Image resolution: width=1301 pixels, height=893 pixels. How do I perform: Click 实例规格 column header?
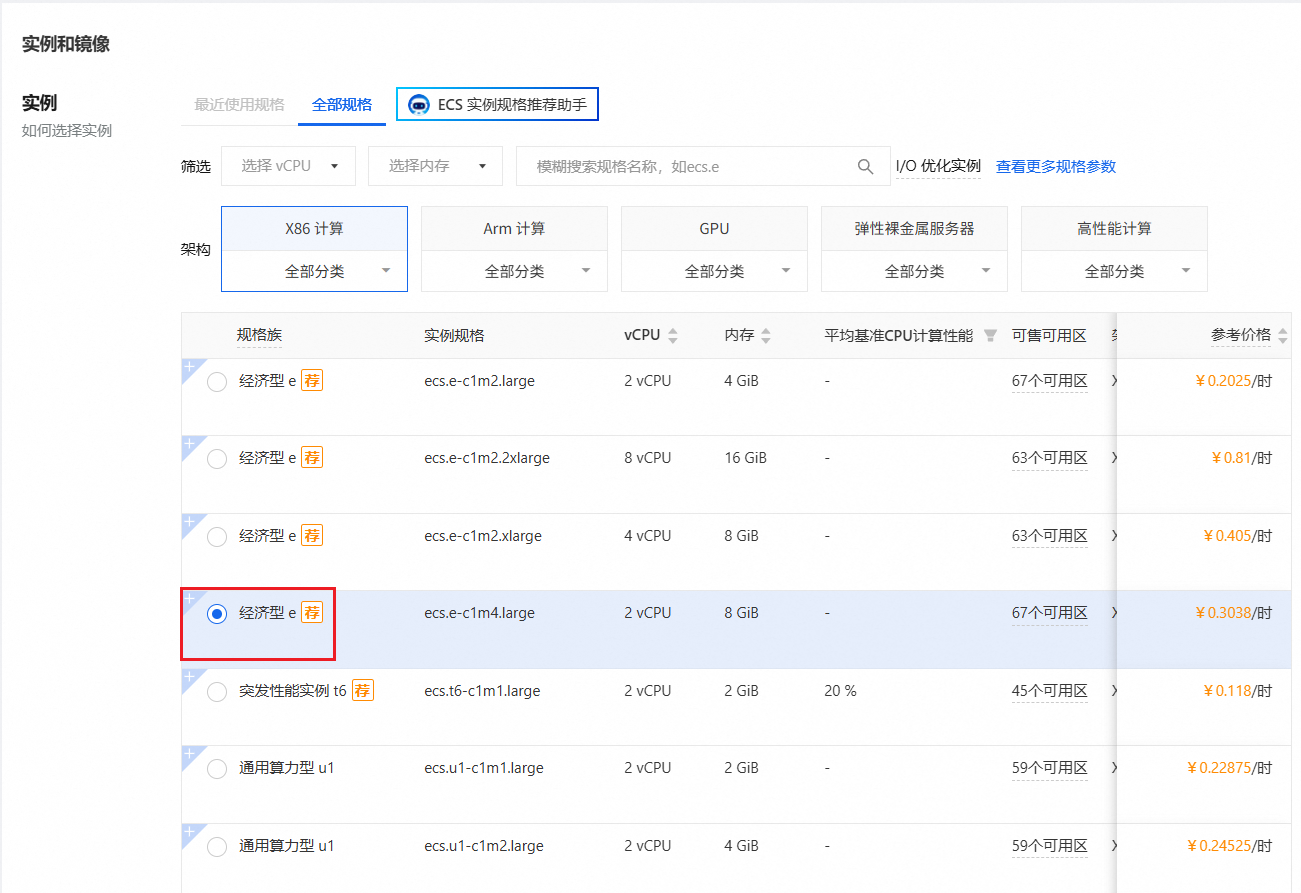click(454, 335)
